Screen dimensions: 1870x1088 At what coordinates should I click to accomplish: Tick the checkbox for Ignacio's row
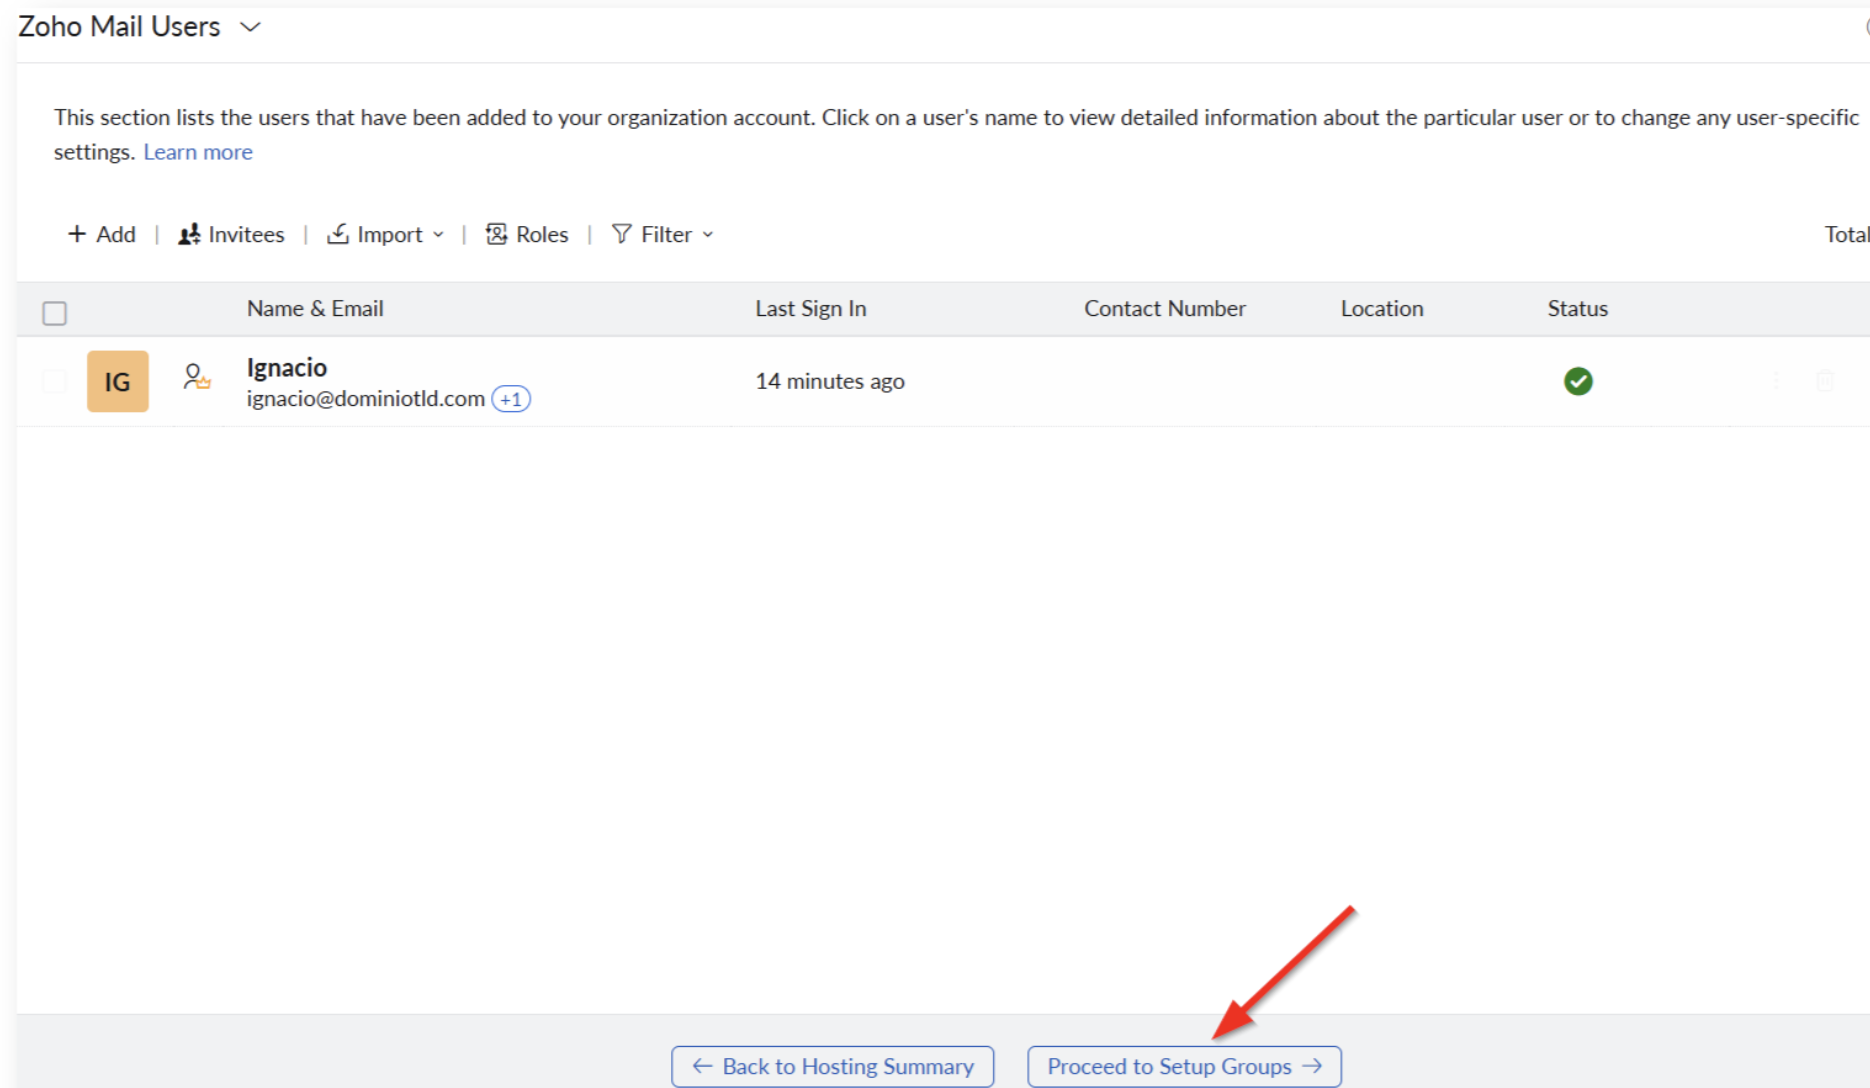[x=55, y=381]
